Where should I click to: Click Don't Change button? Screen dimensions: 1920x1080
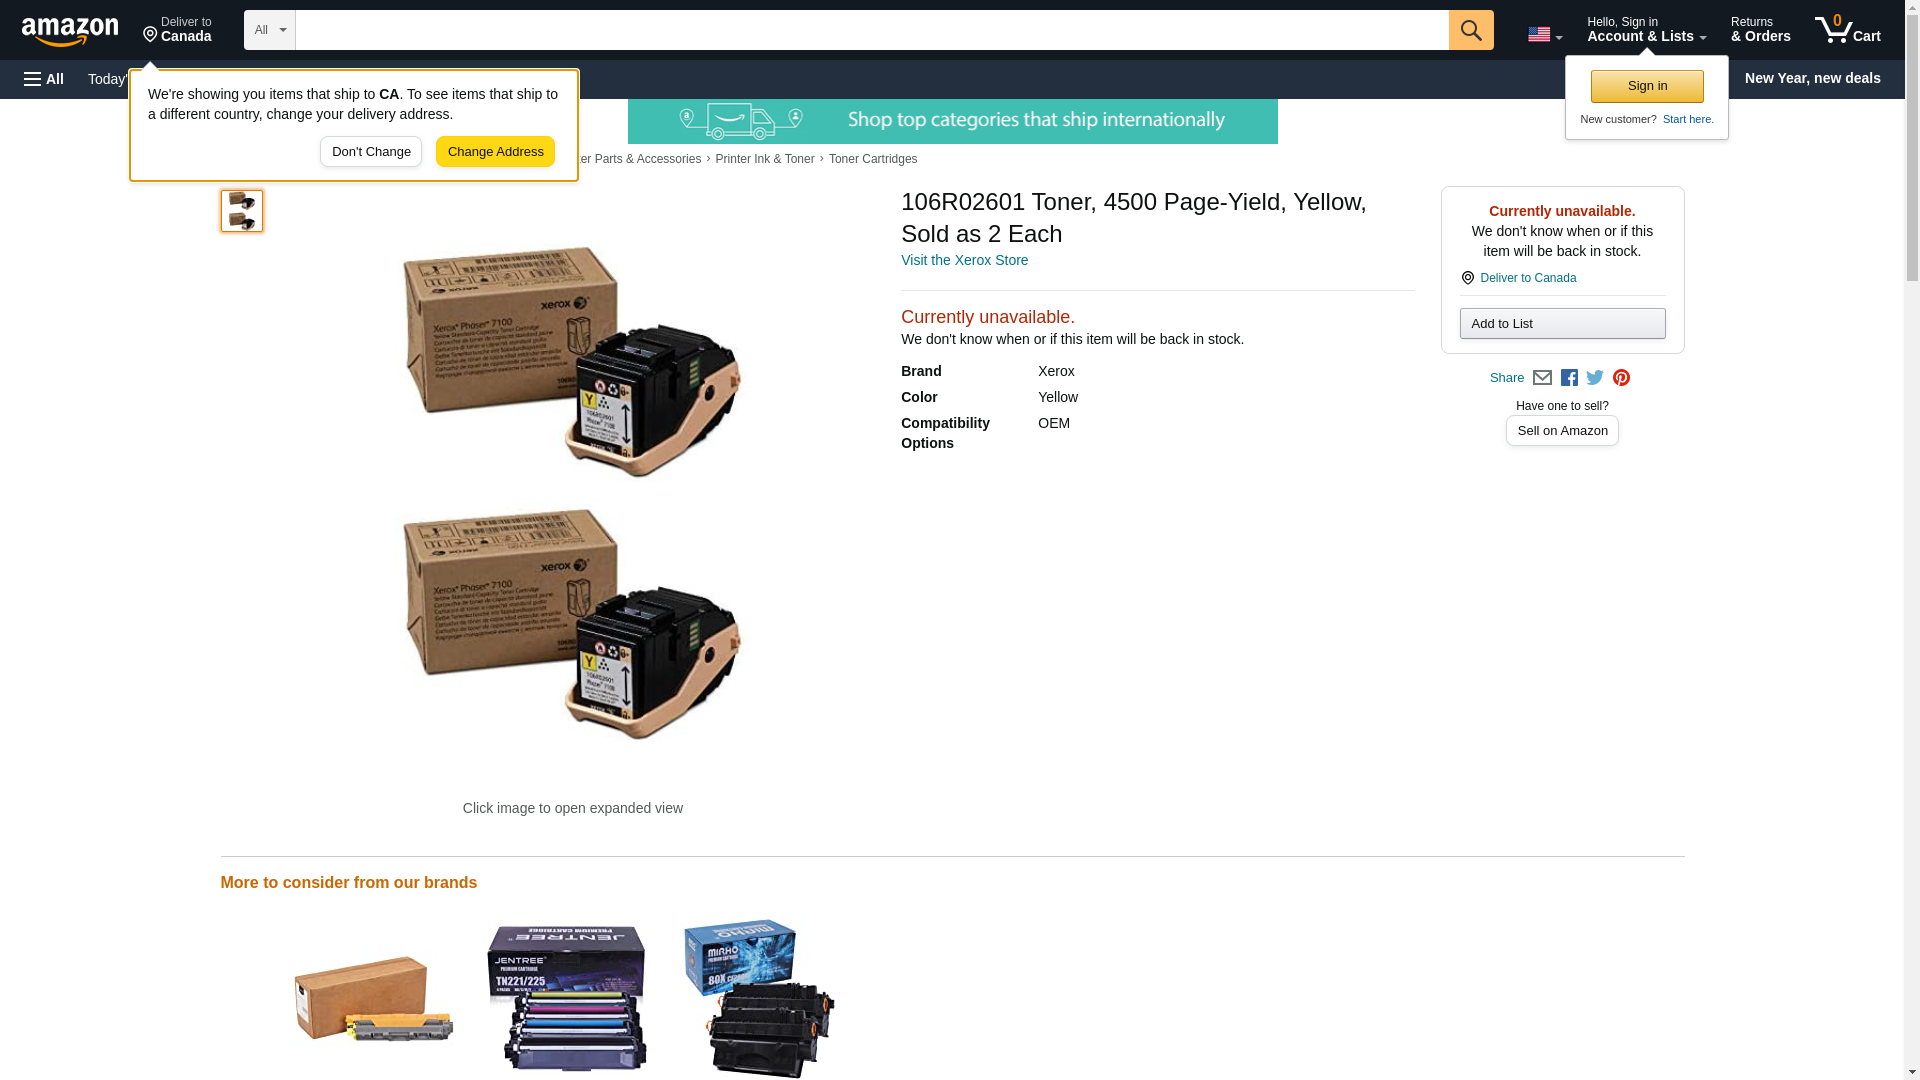[371, 152]
